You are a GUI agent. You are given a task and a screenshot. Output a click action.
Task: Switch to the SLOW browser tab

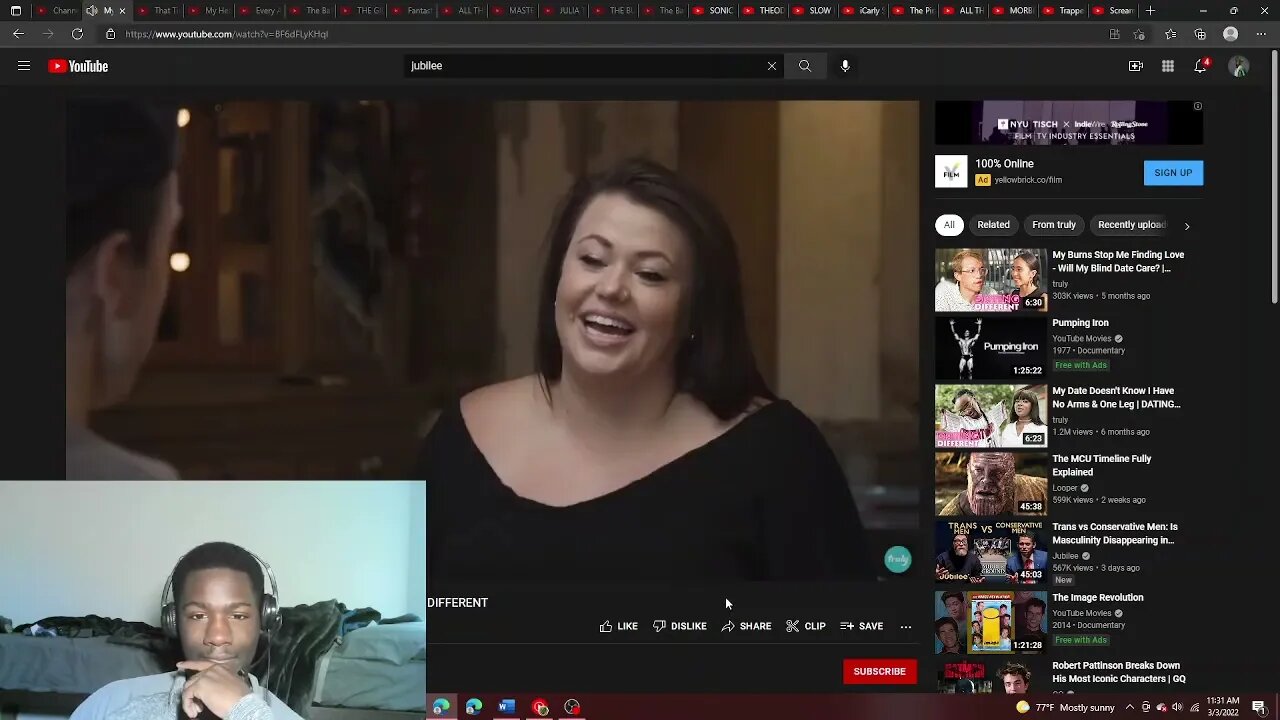pos(814,11)
